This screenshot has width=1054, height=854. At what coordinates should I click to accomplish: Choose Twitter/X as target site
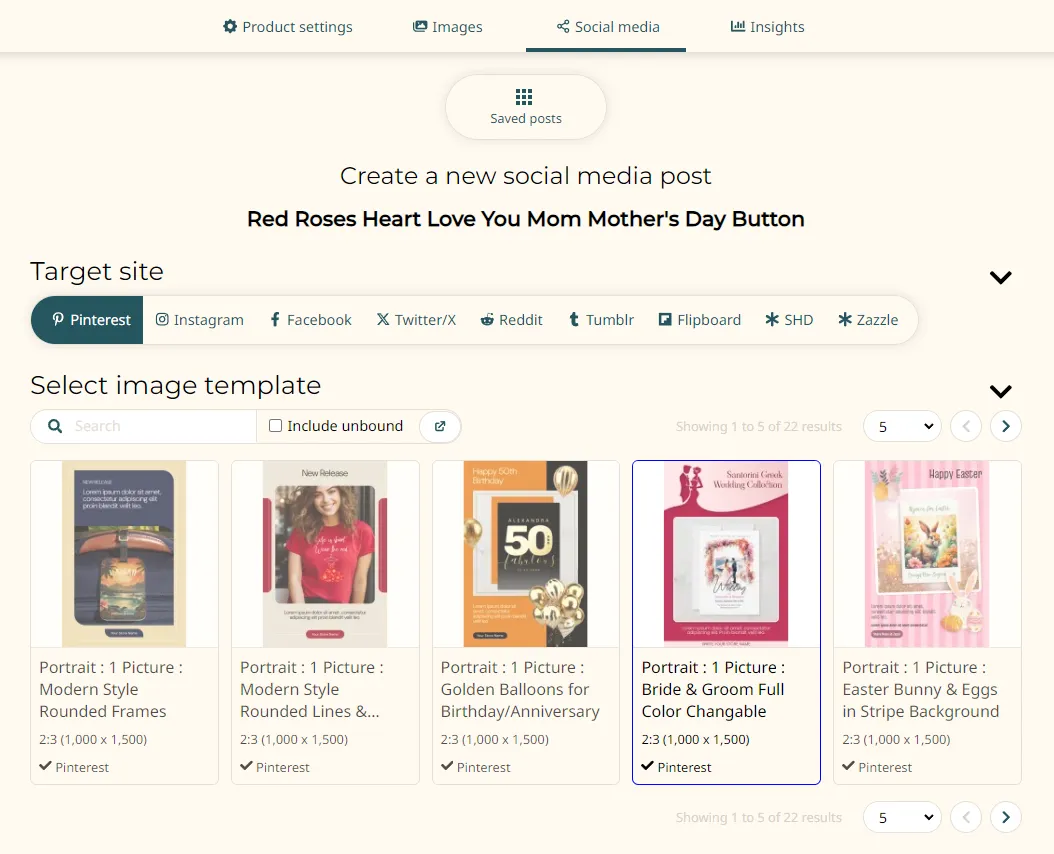point(416,320)
